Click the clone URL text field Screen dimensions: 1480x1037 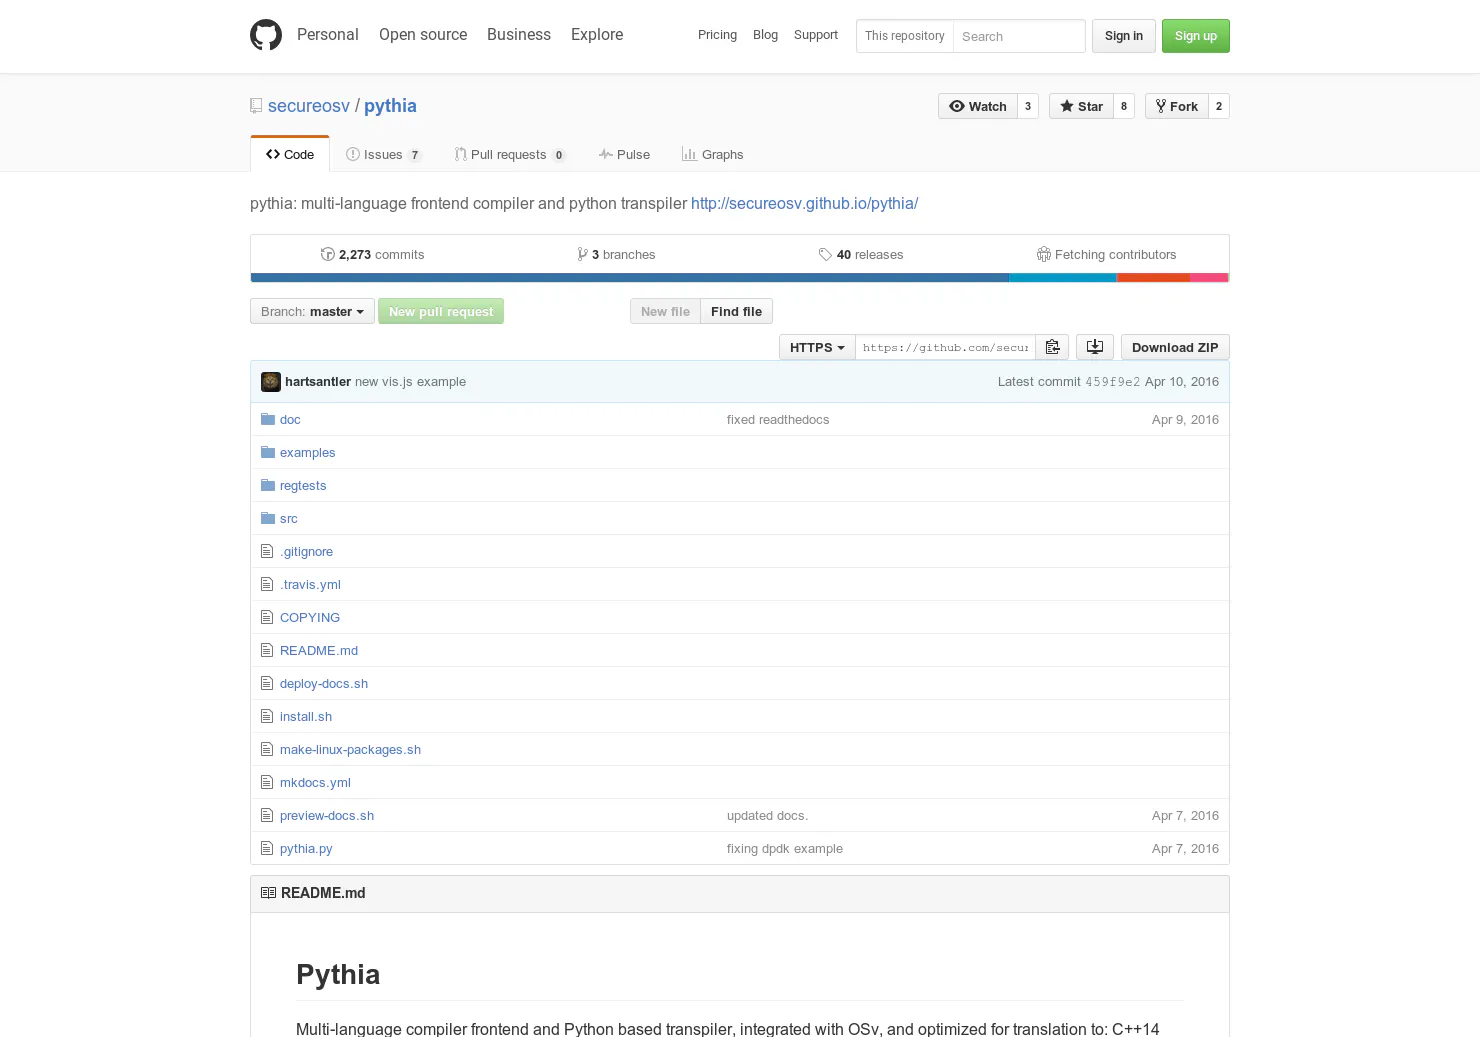coord(945,347)
